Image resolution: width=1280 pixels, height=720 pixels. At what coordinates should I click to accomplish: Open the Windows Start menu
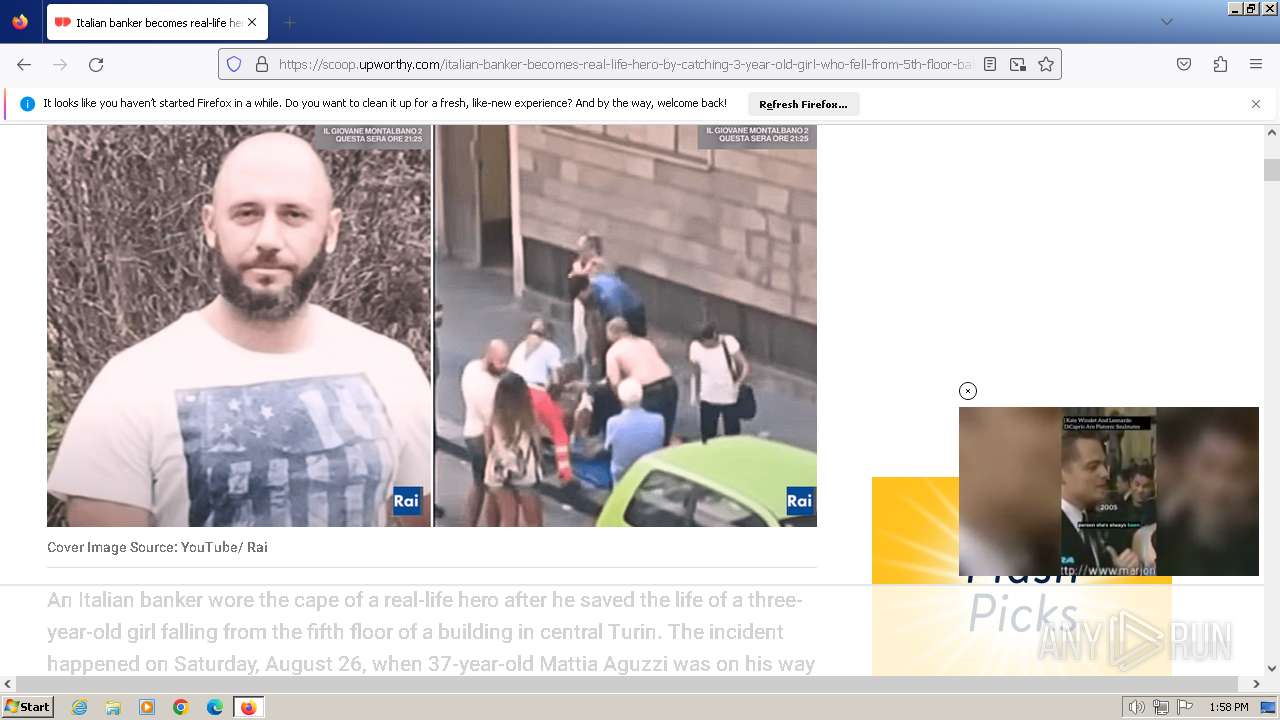click(27, 707)
